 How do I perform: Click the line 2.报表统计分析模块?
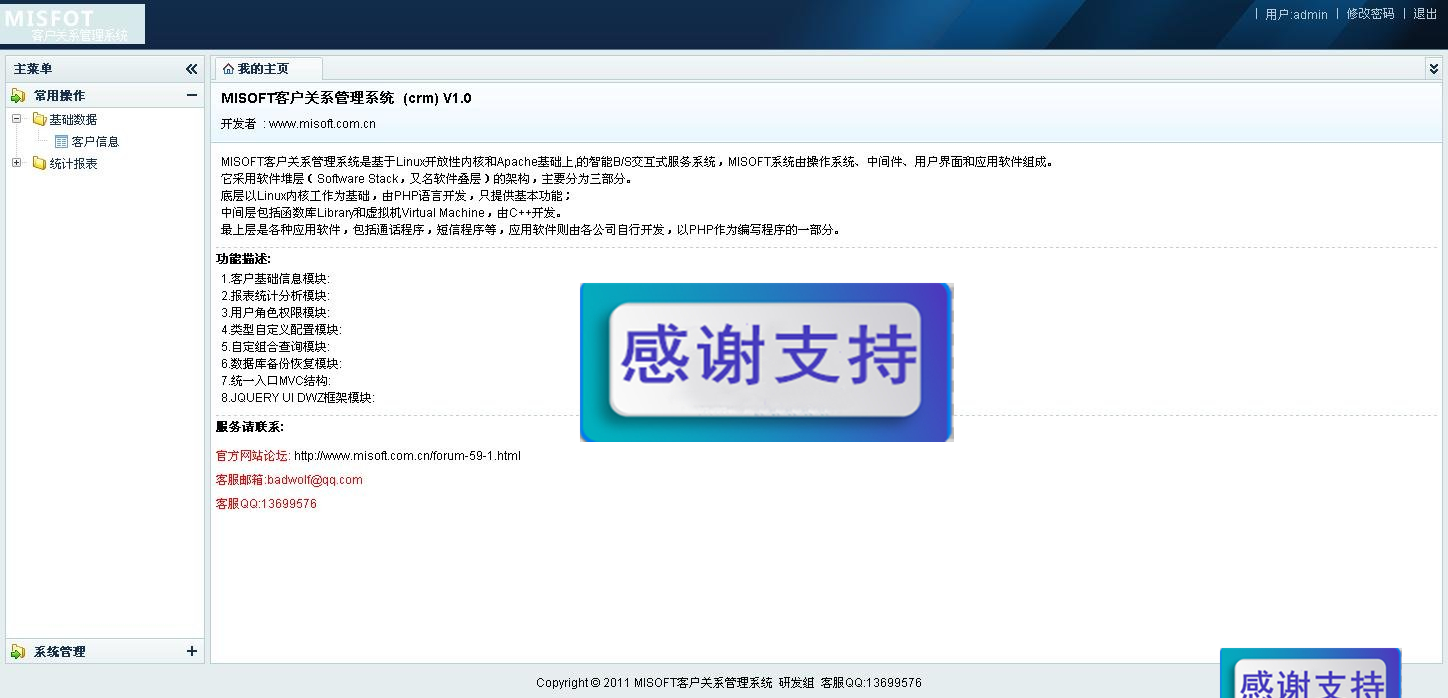coord(275,296)
